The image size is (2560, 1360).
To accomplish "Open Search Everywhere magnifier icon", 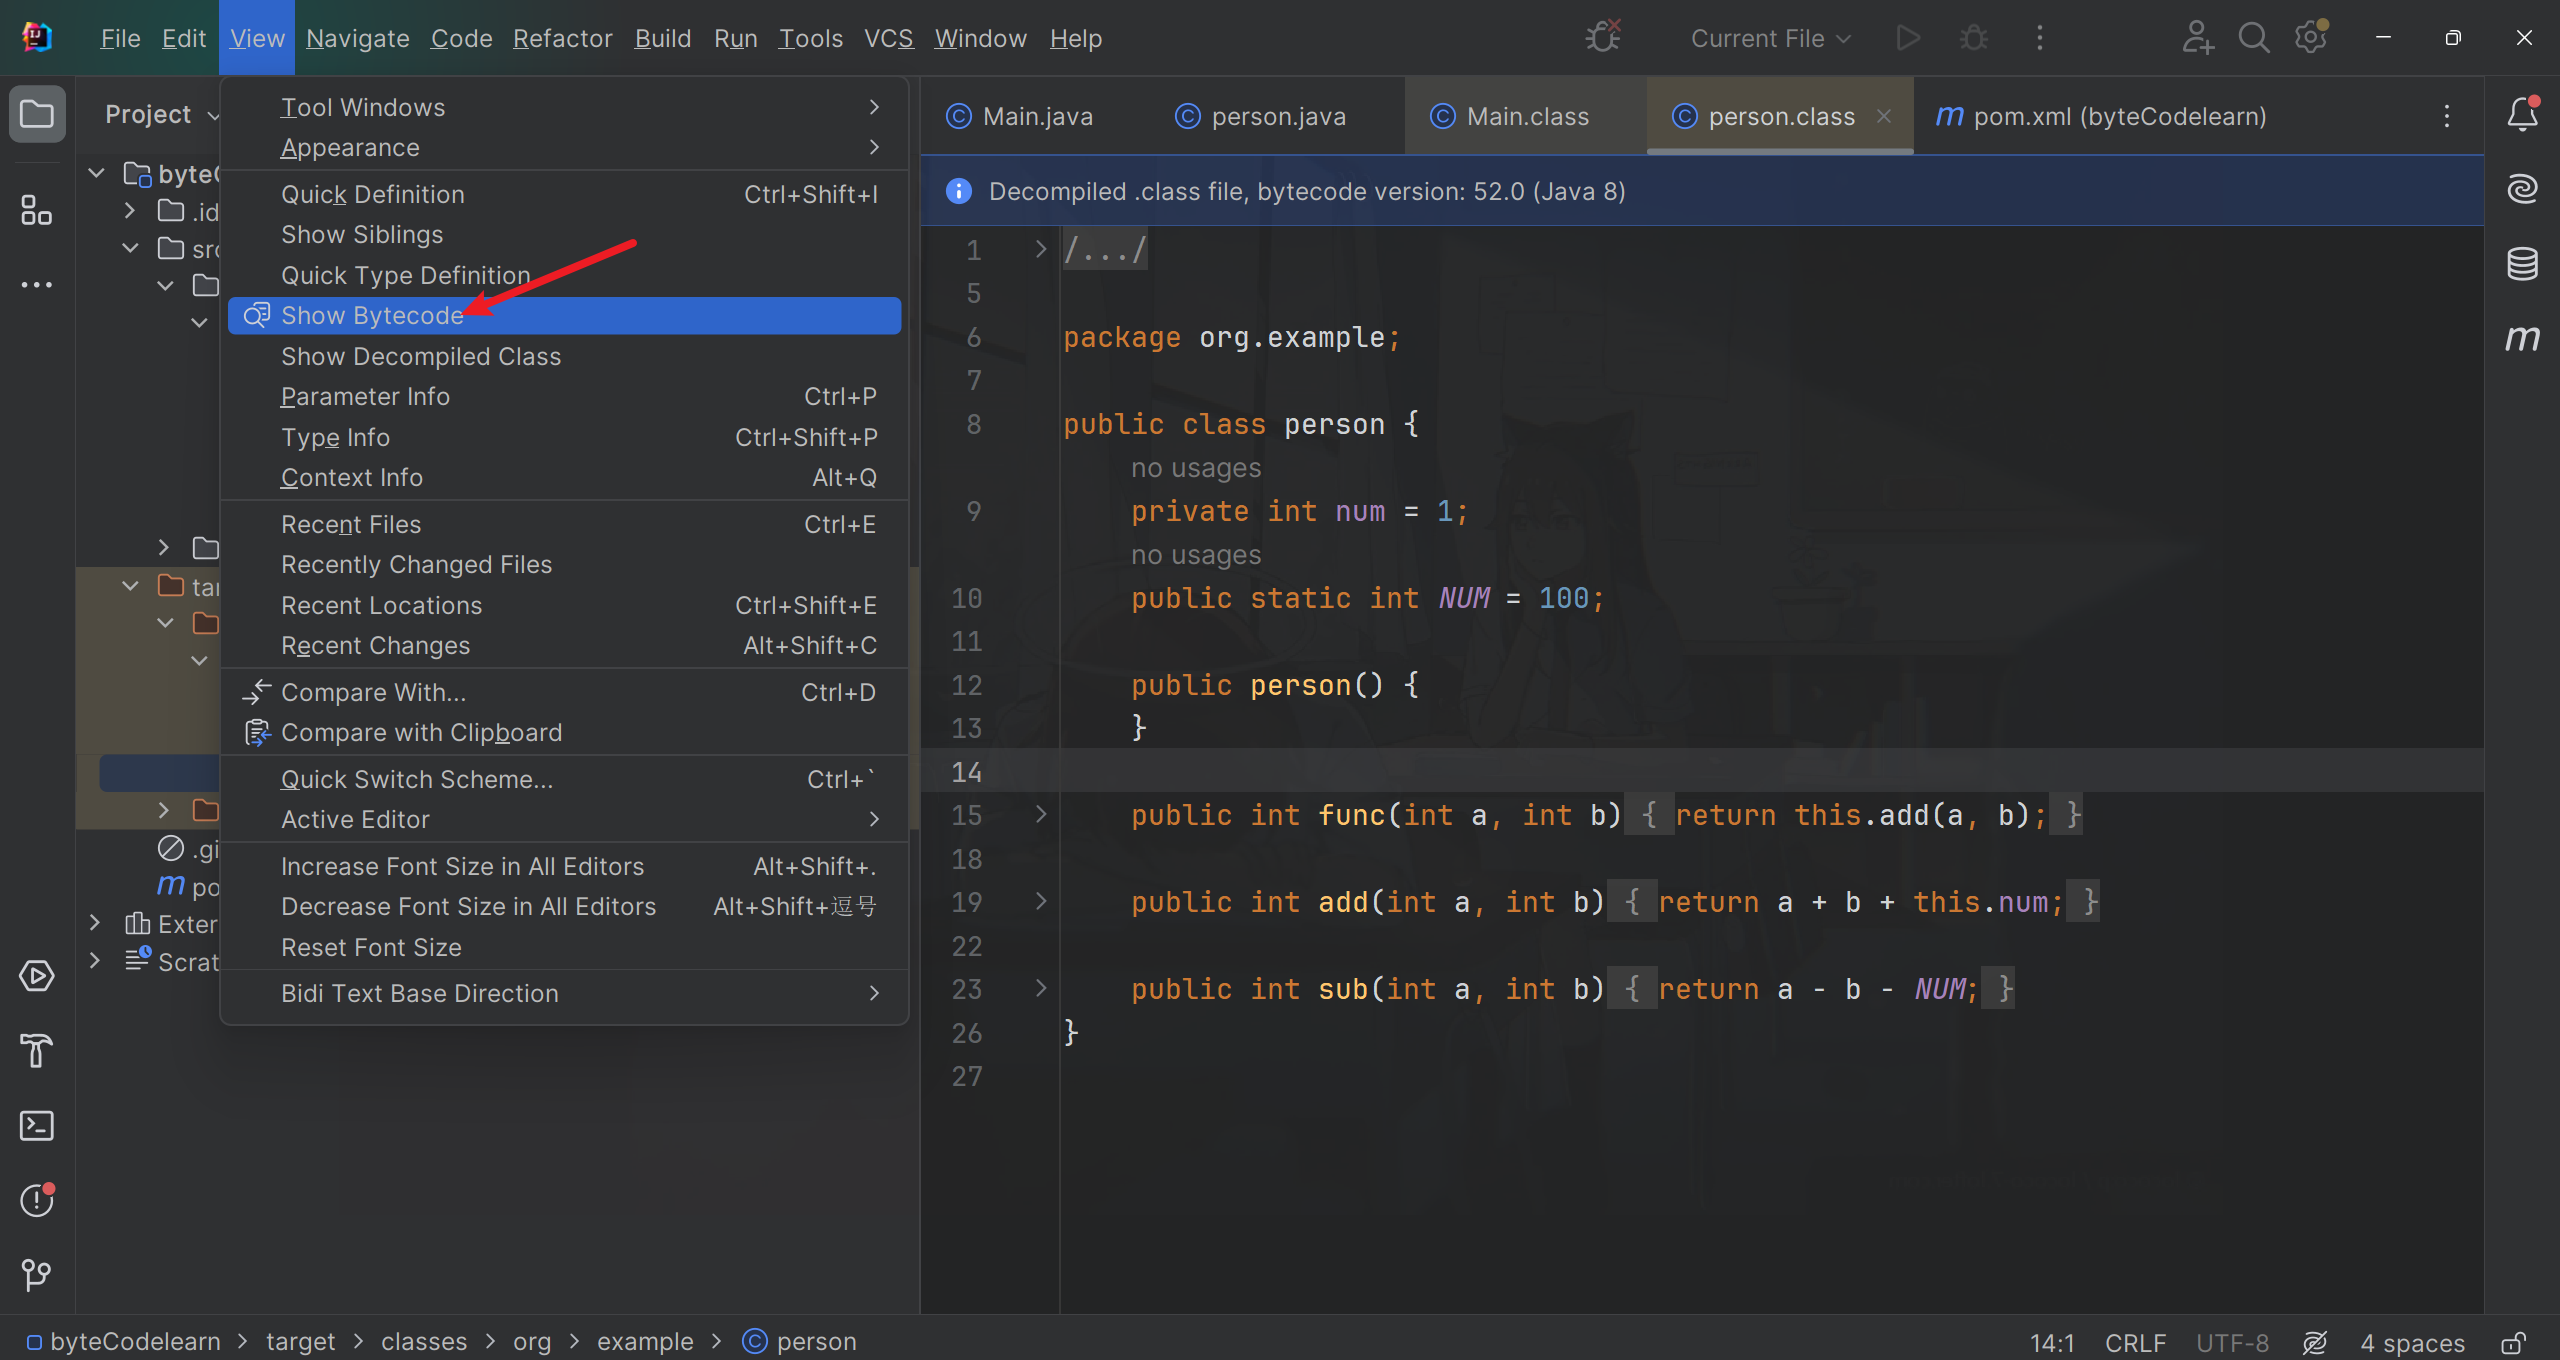I will point(2254,38).
